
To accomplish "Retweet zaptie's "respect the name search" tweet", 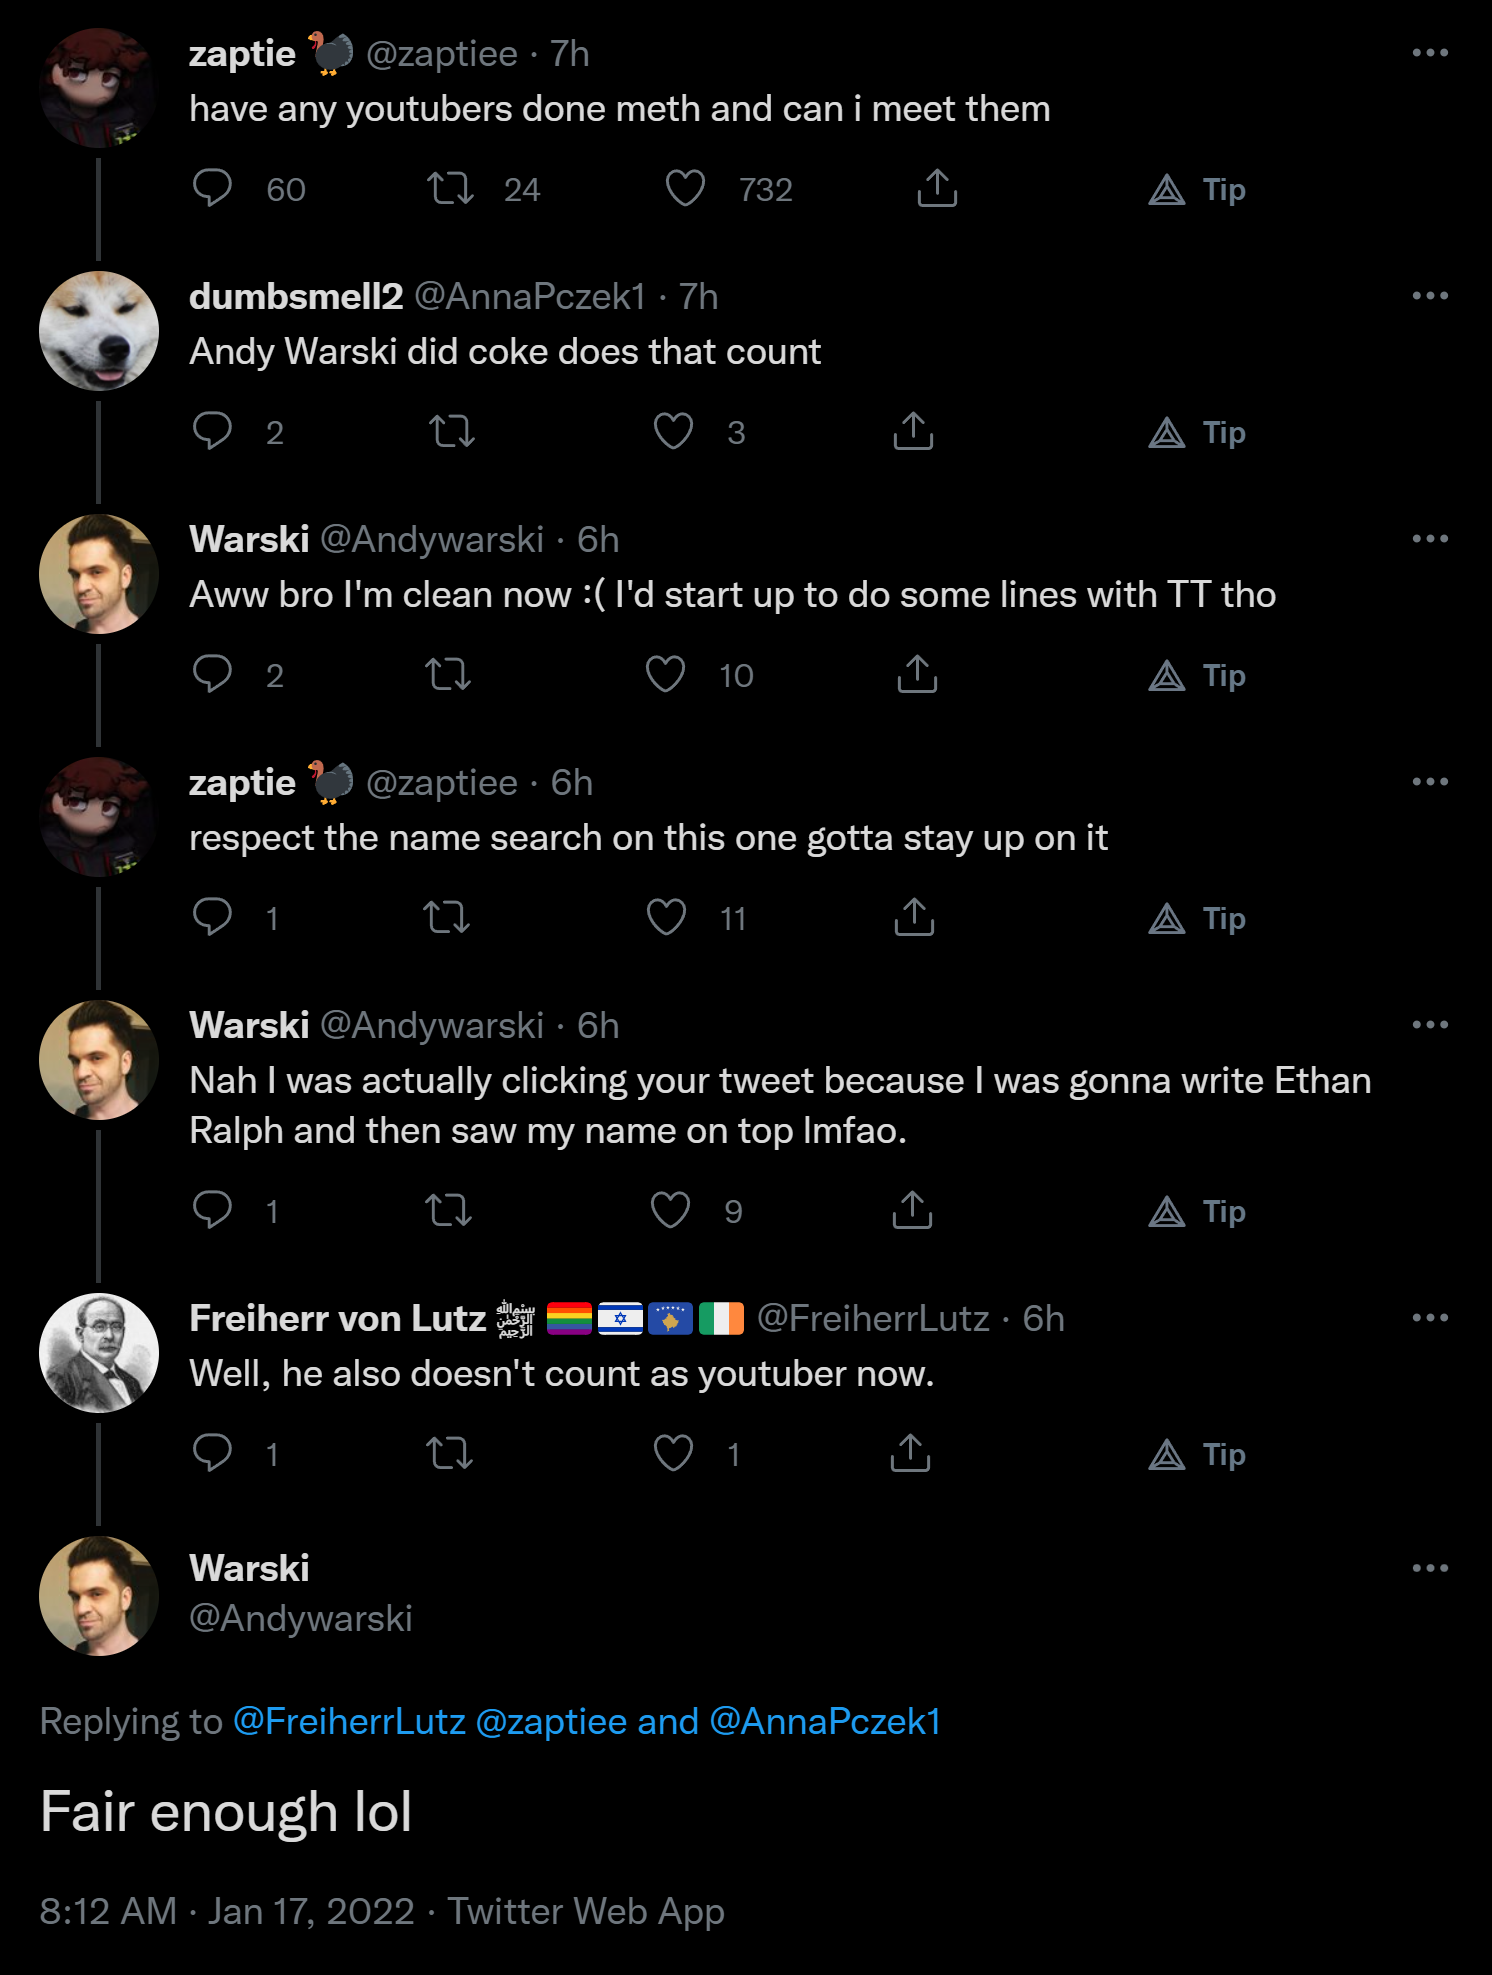I will point(446,917).
